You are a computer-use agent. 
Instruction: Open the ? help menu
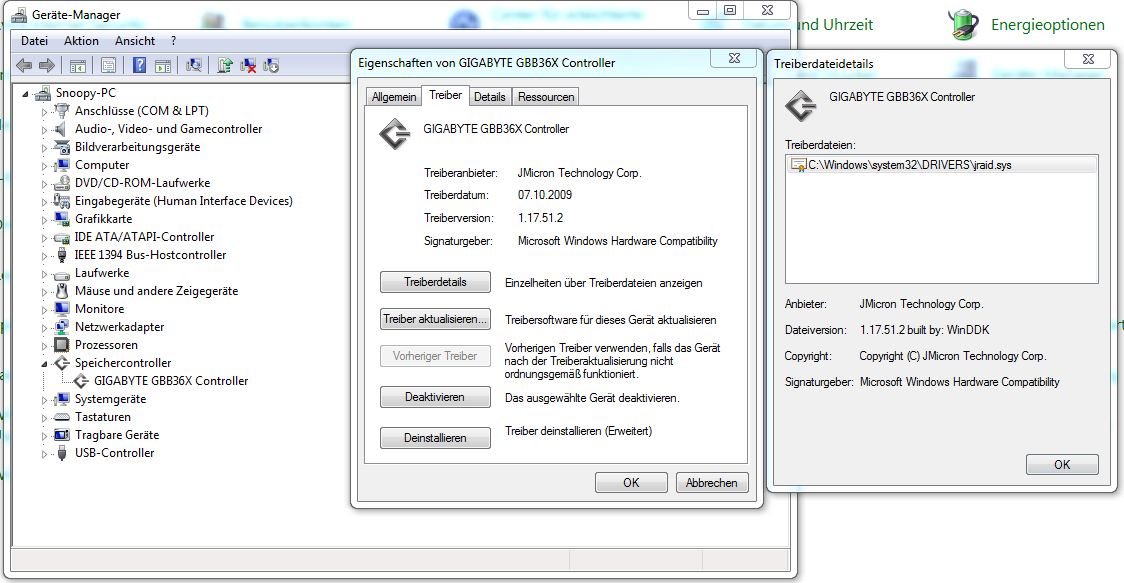tap(173, 41)
